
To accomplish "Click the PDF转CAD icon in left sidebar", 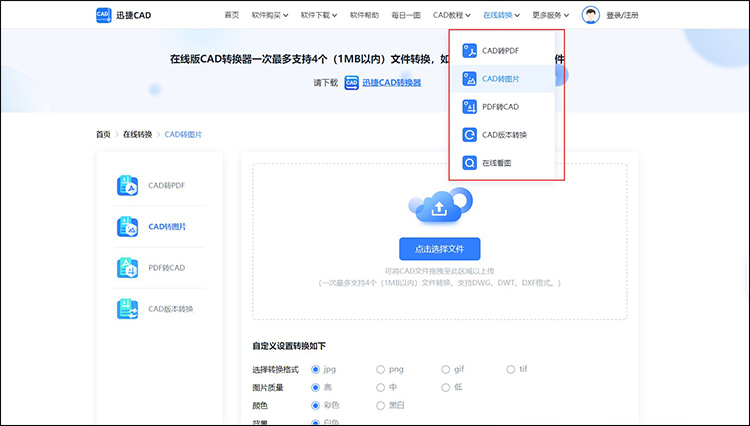I will point(127,268).
